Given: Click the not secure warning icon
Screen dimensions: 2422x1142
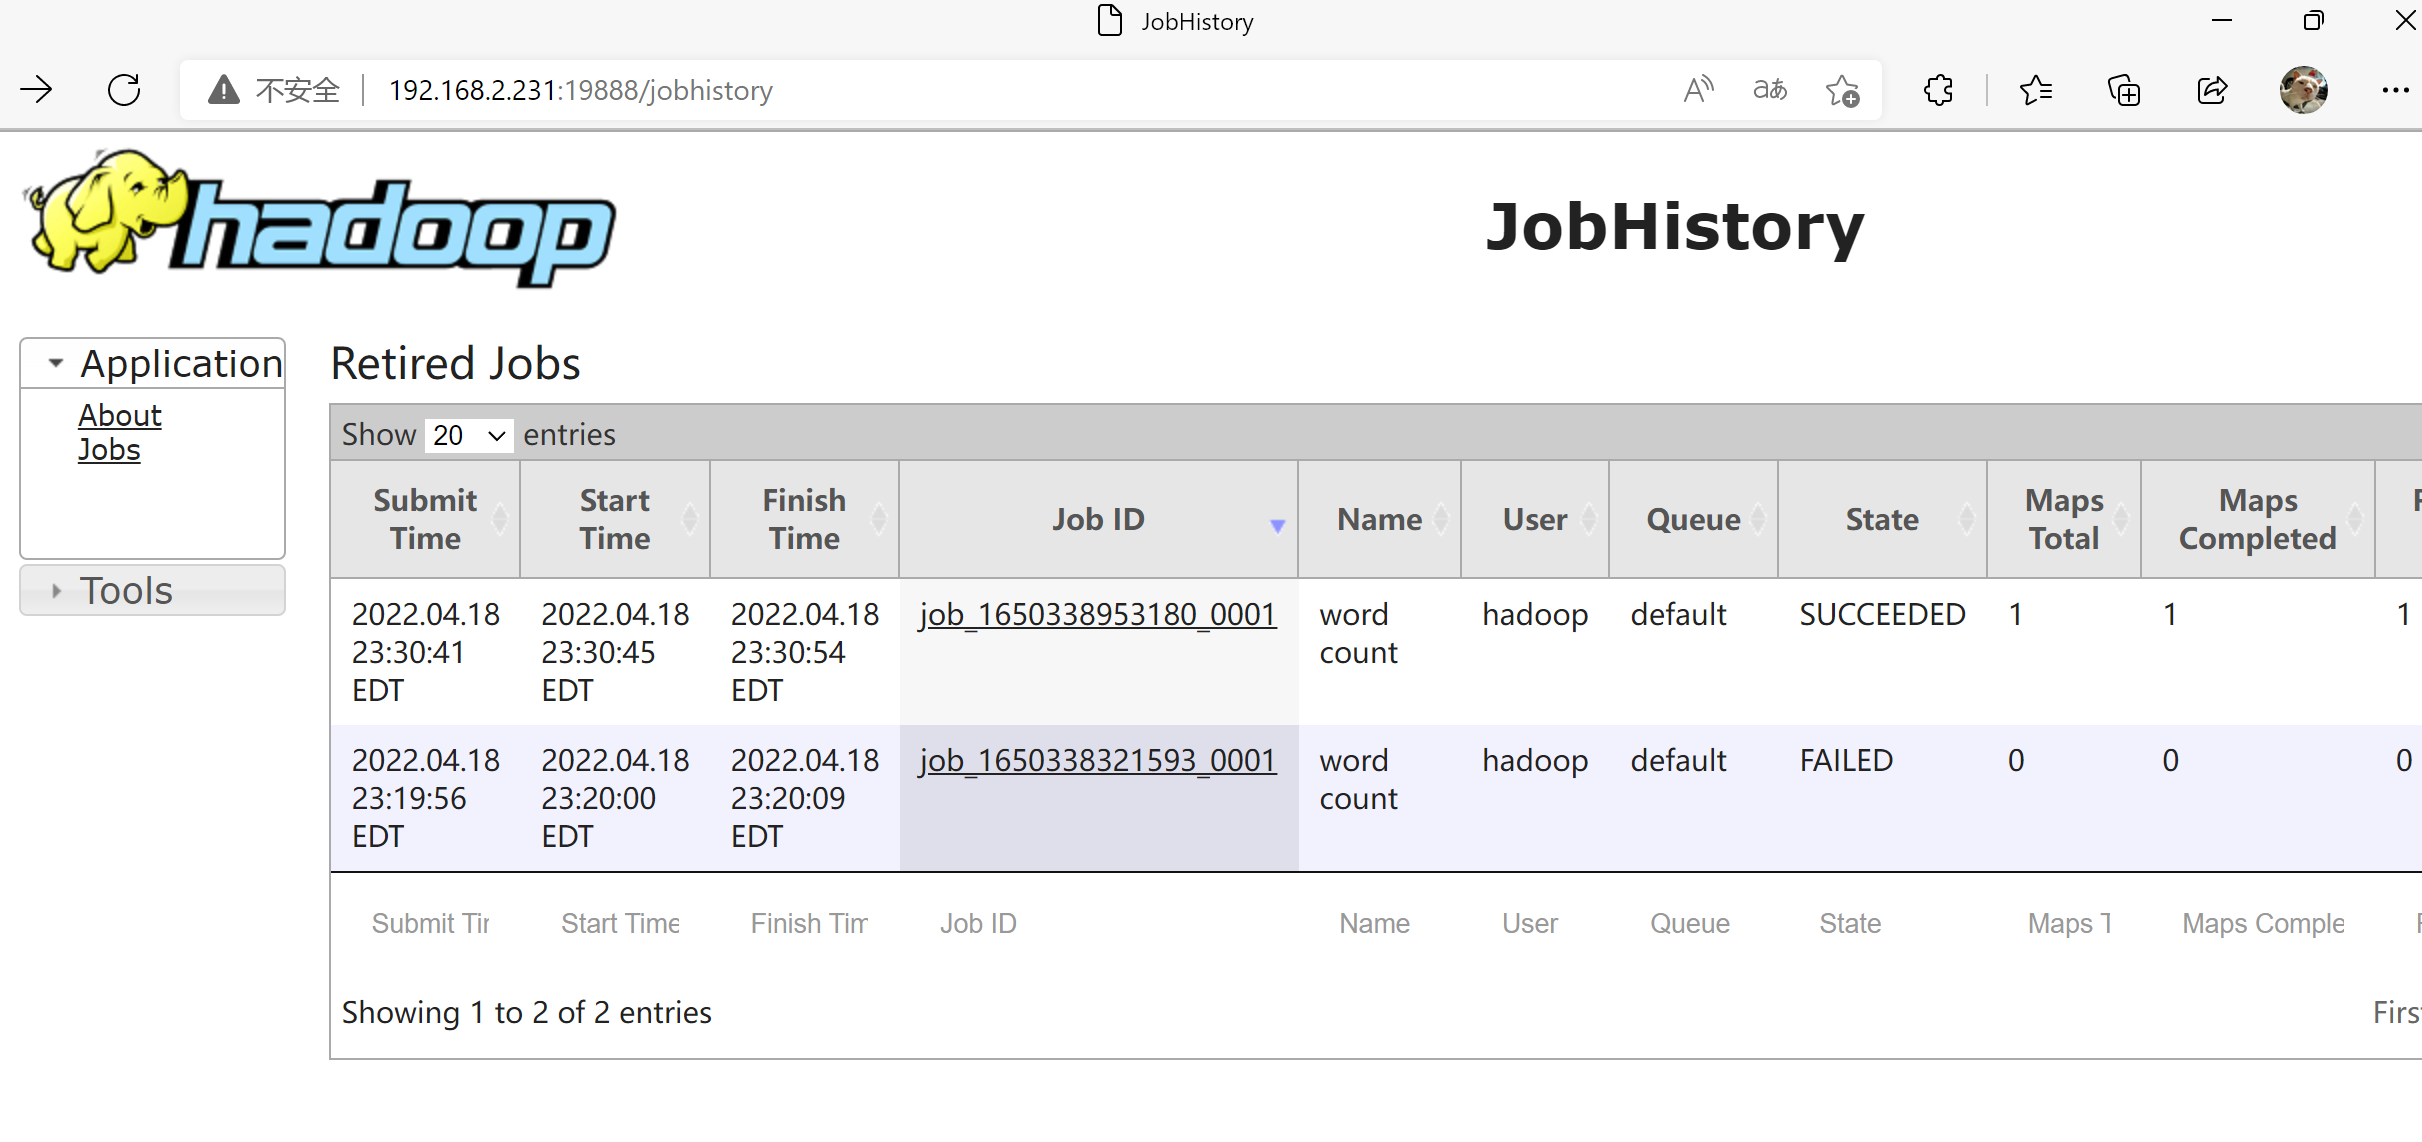Looking at the screenshot, I should [x=224, y=90].
